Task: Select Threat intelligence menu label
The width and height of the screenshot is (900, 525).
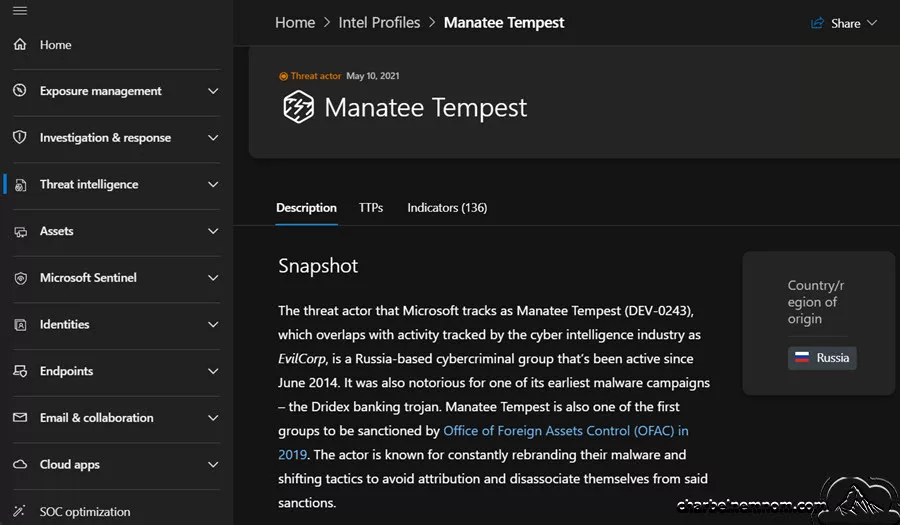Action: click(x=89, y=184)
